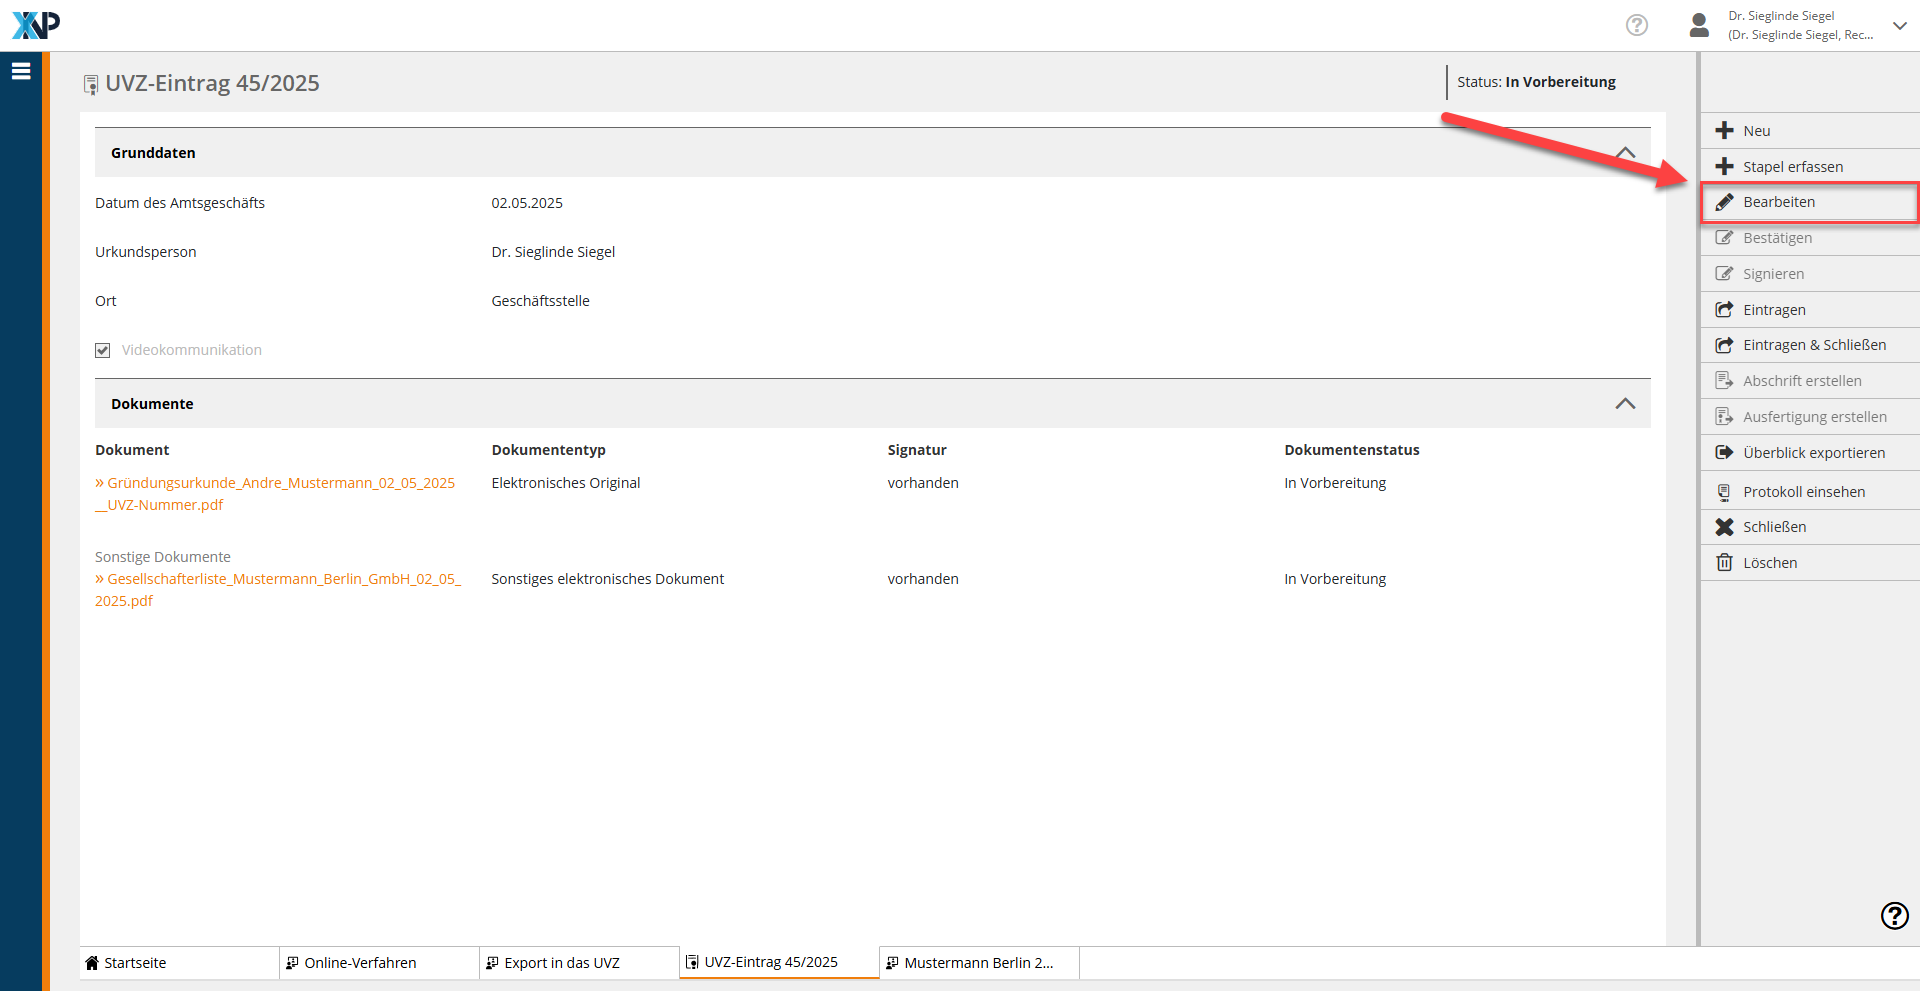
Task: Collapse the Grunddaten section
Action: (x=1625, y=153)
